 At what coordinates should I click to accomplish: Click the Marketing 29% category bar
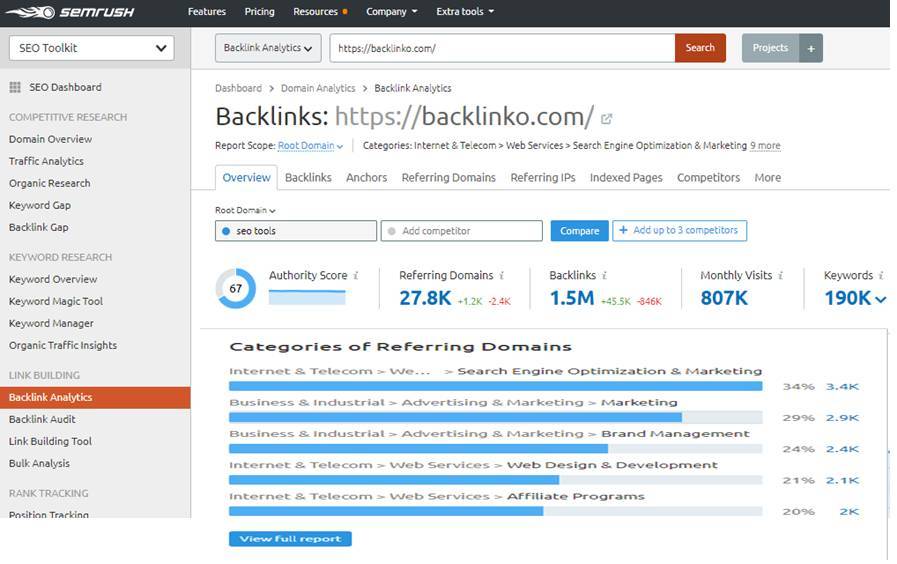pyautogui.click(x=495, y=418)
